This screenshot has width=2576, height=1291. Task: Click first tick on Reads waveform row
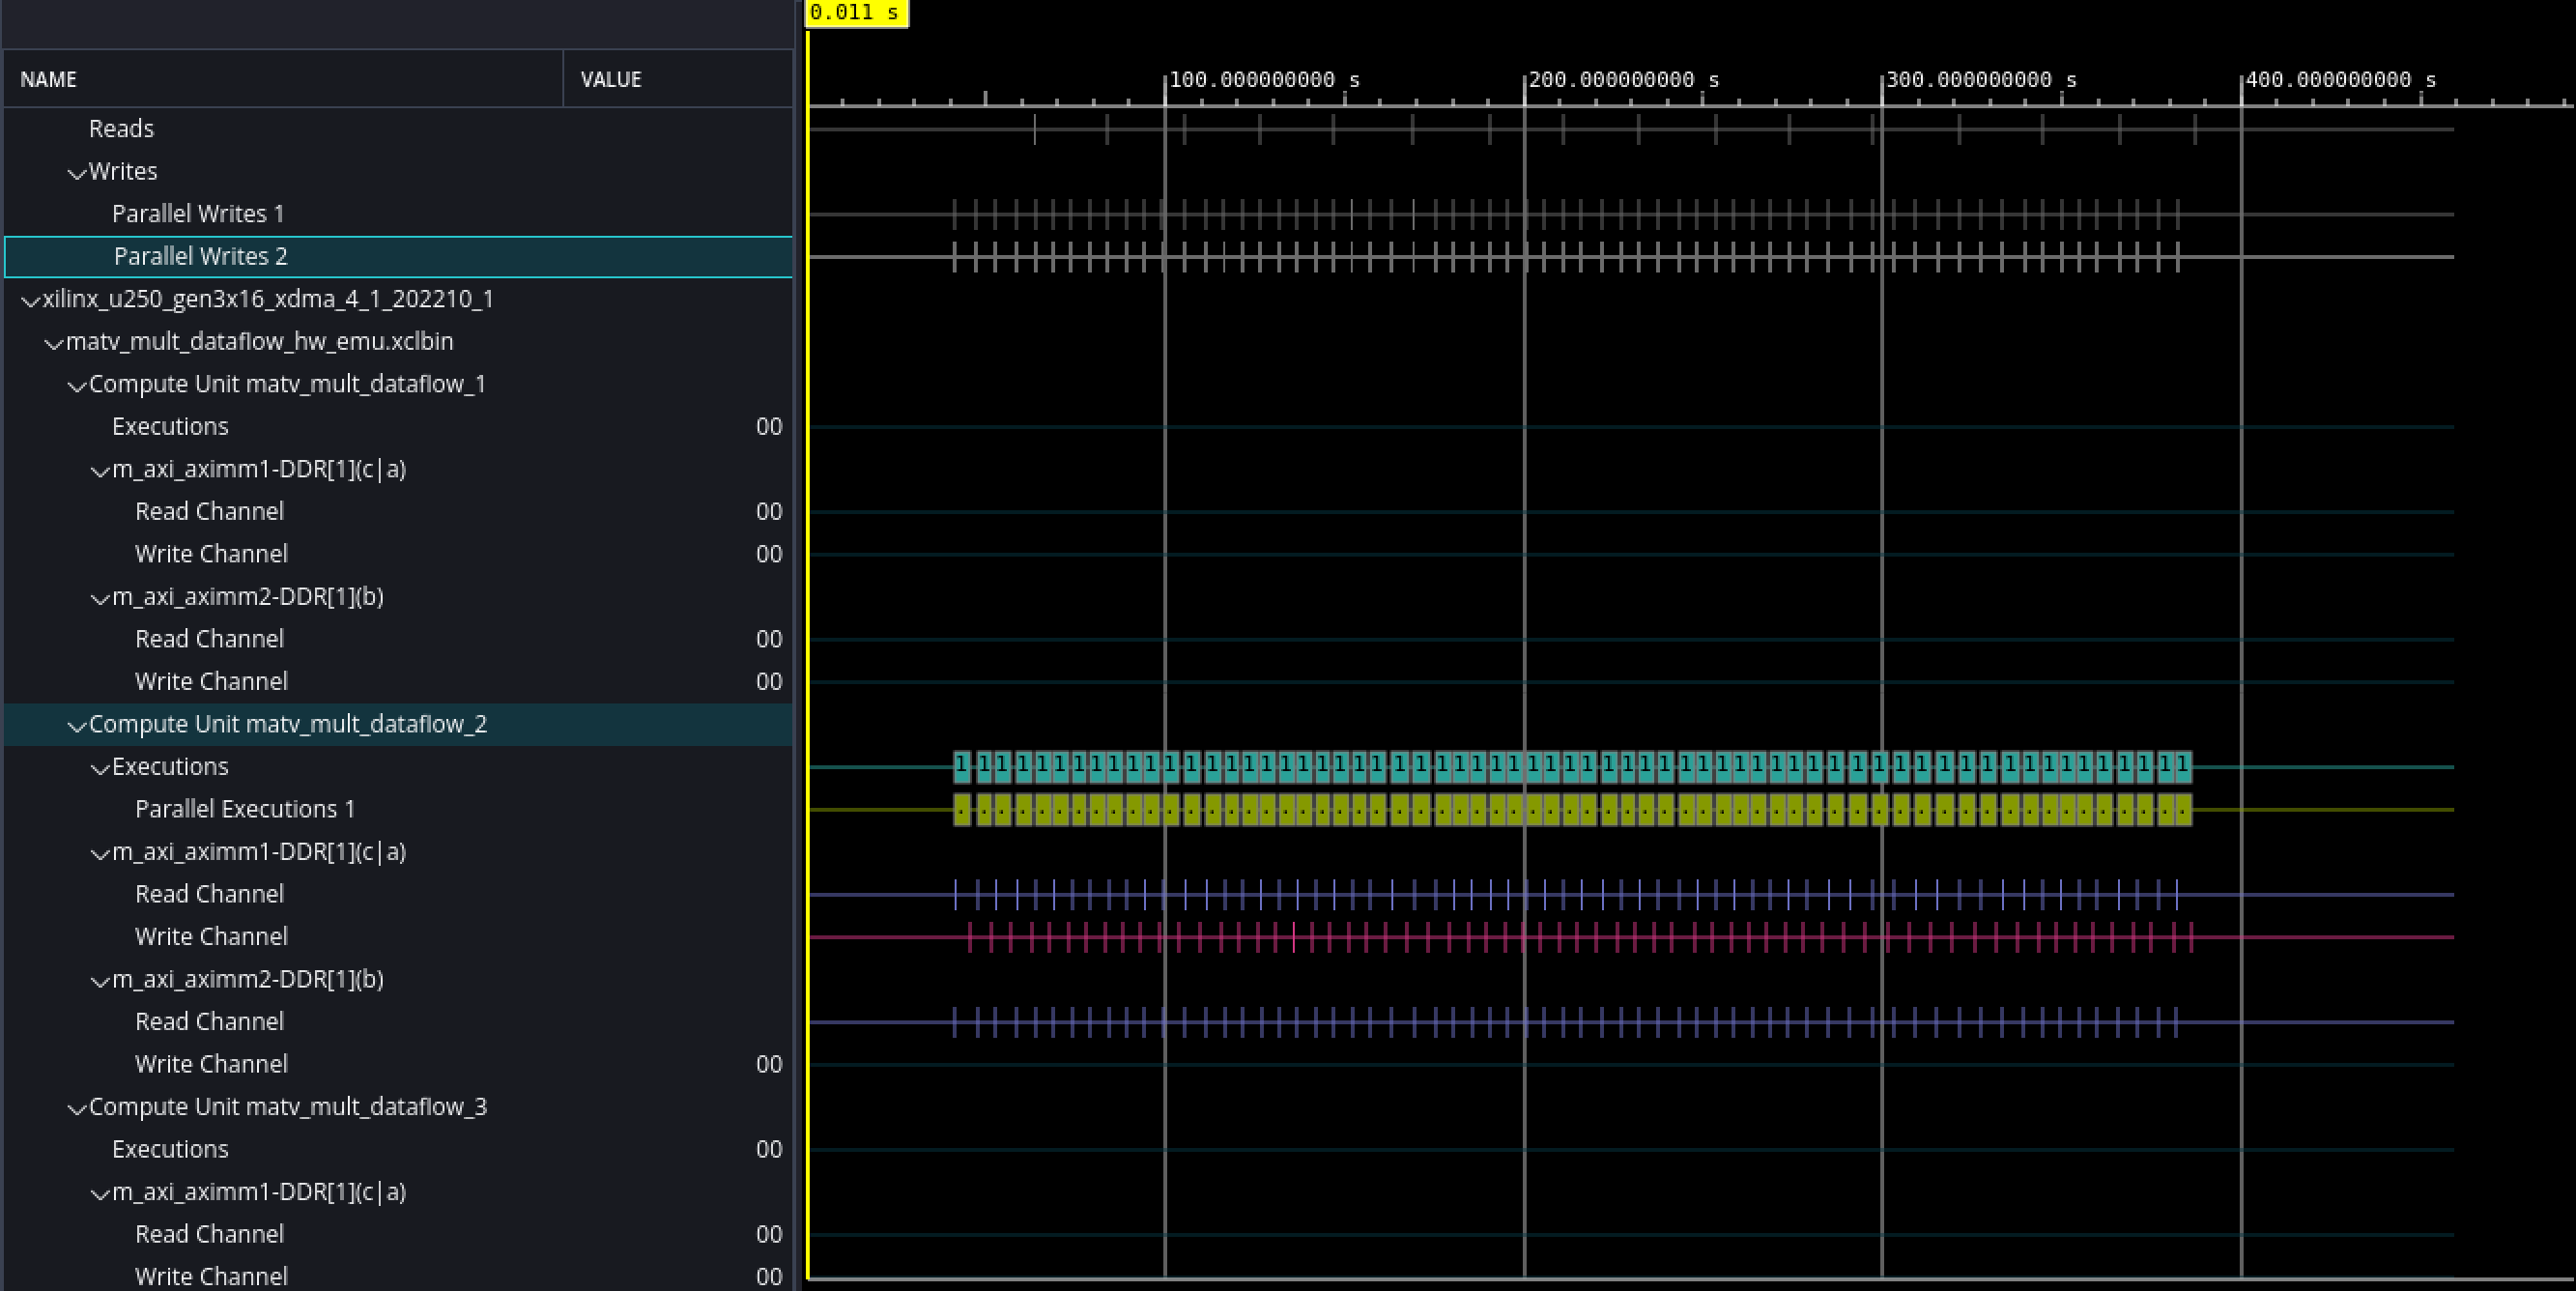pos(1035,129)
